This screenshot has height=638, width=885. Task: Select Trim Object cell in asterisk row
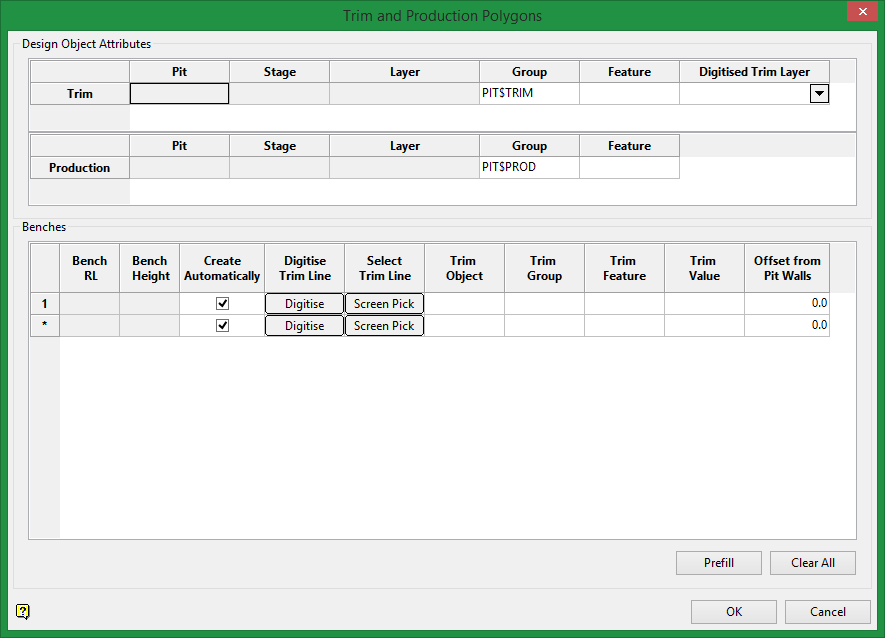tap(465, 326)
